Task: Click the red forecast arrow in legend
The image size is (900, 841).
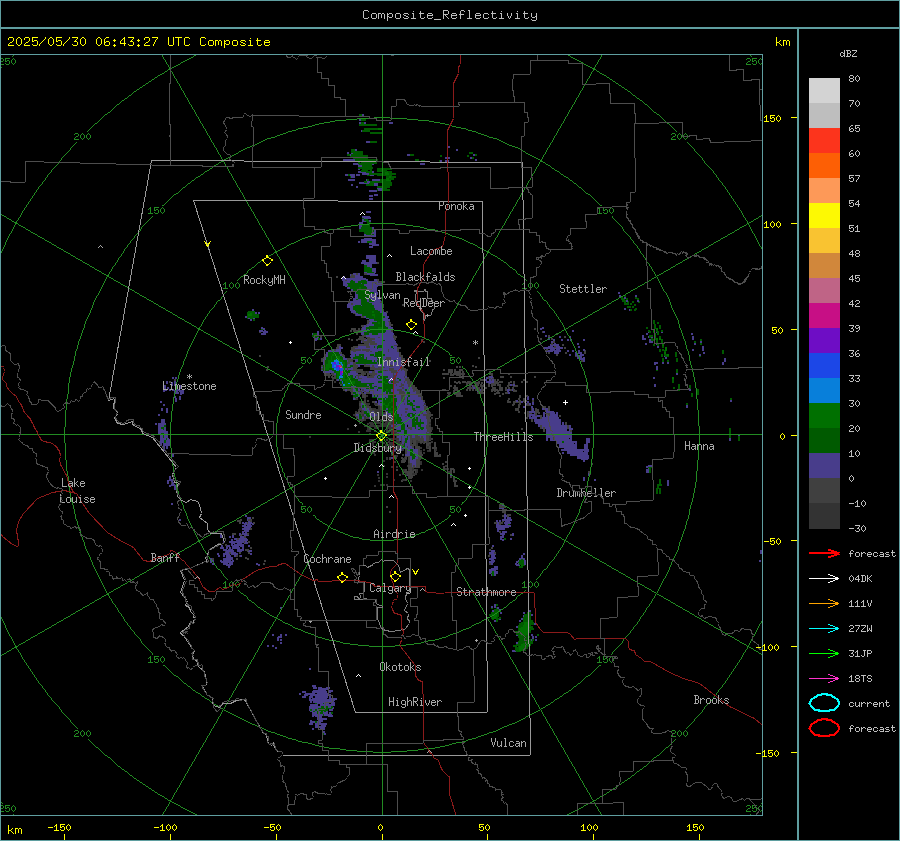Action: (824, 553)
